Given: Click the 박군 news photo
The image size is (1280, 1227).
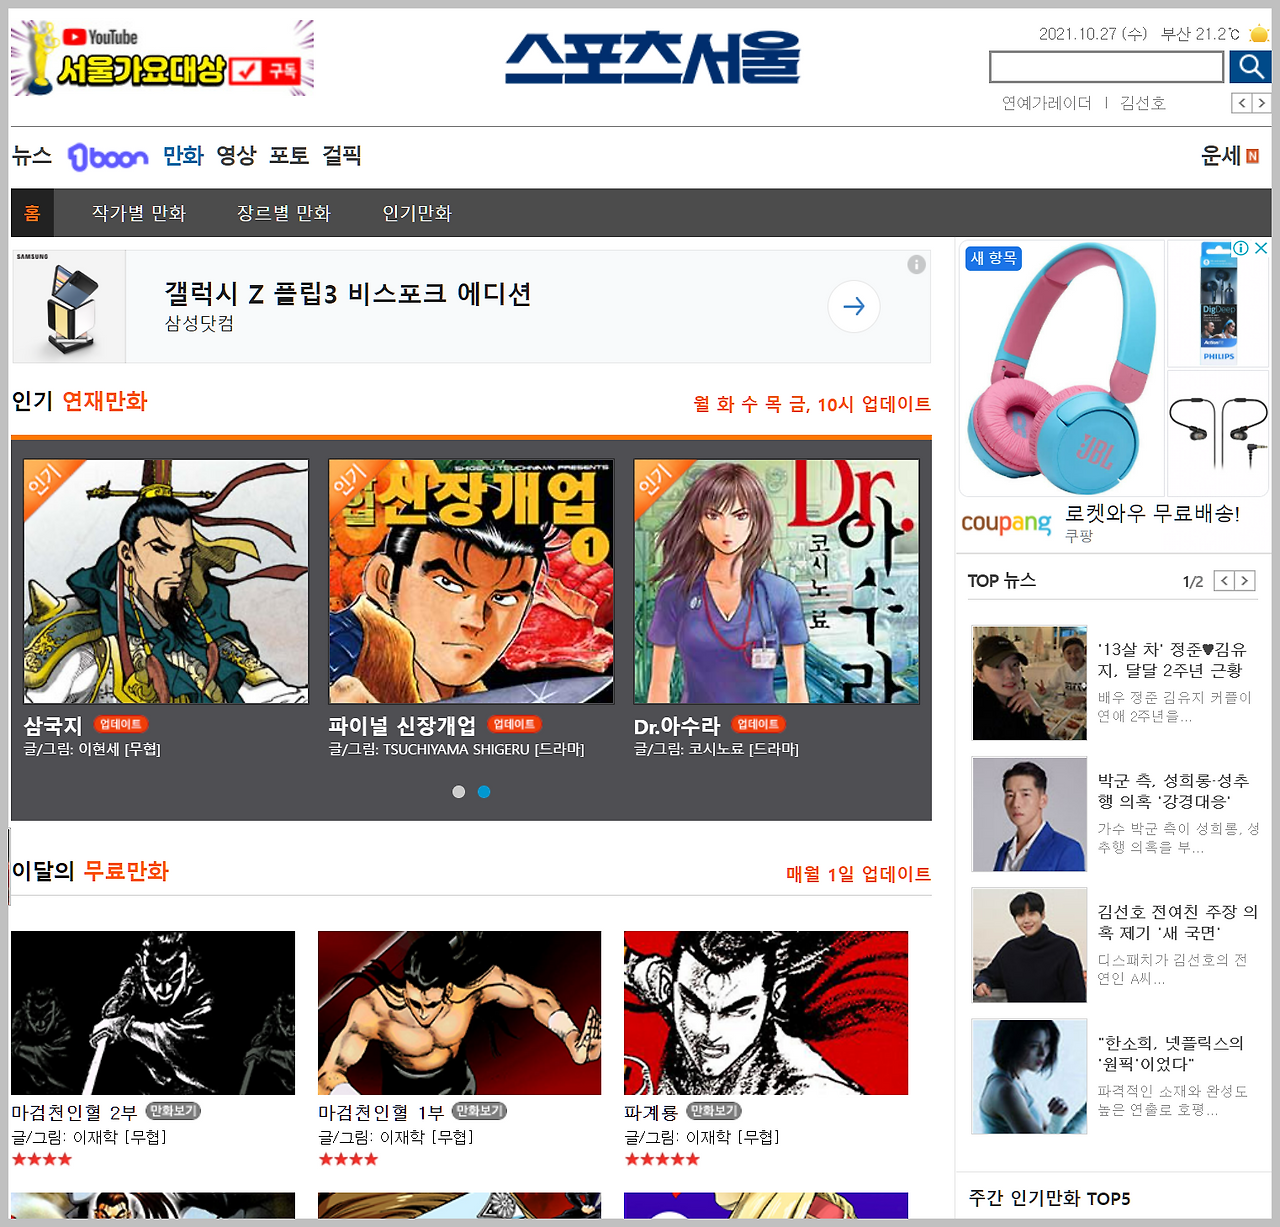Looking at the screenshot, I should coord(1029,814).
